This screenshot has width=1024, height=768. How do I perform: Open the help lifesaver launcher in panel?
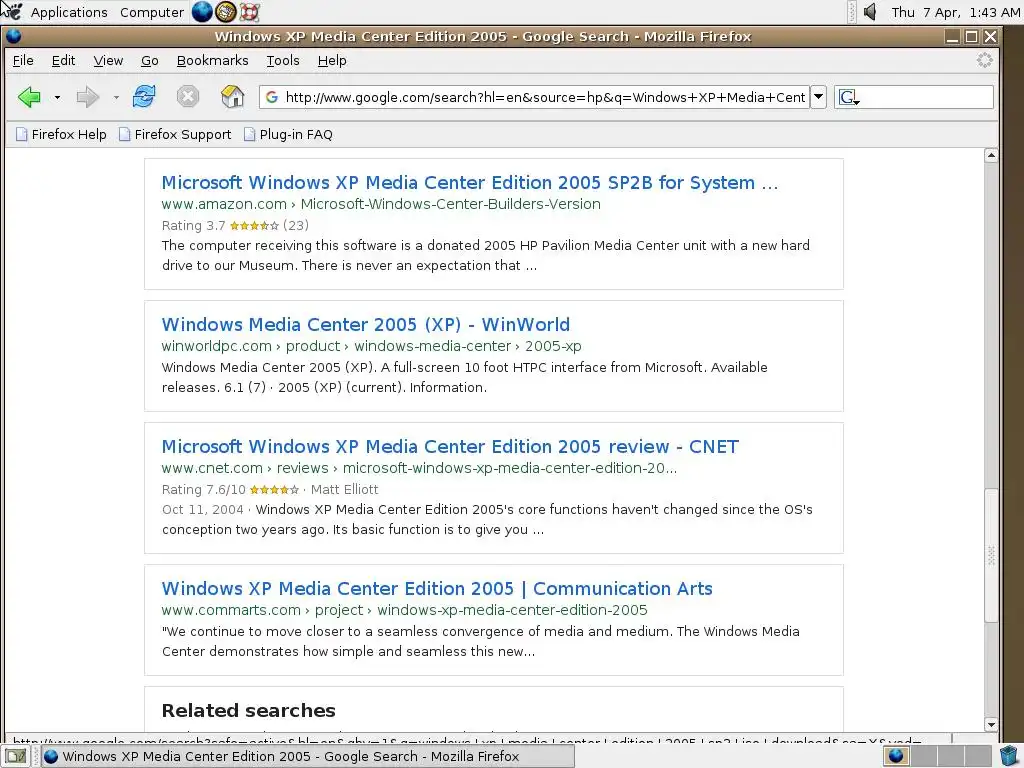pos(249,12)
